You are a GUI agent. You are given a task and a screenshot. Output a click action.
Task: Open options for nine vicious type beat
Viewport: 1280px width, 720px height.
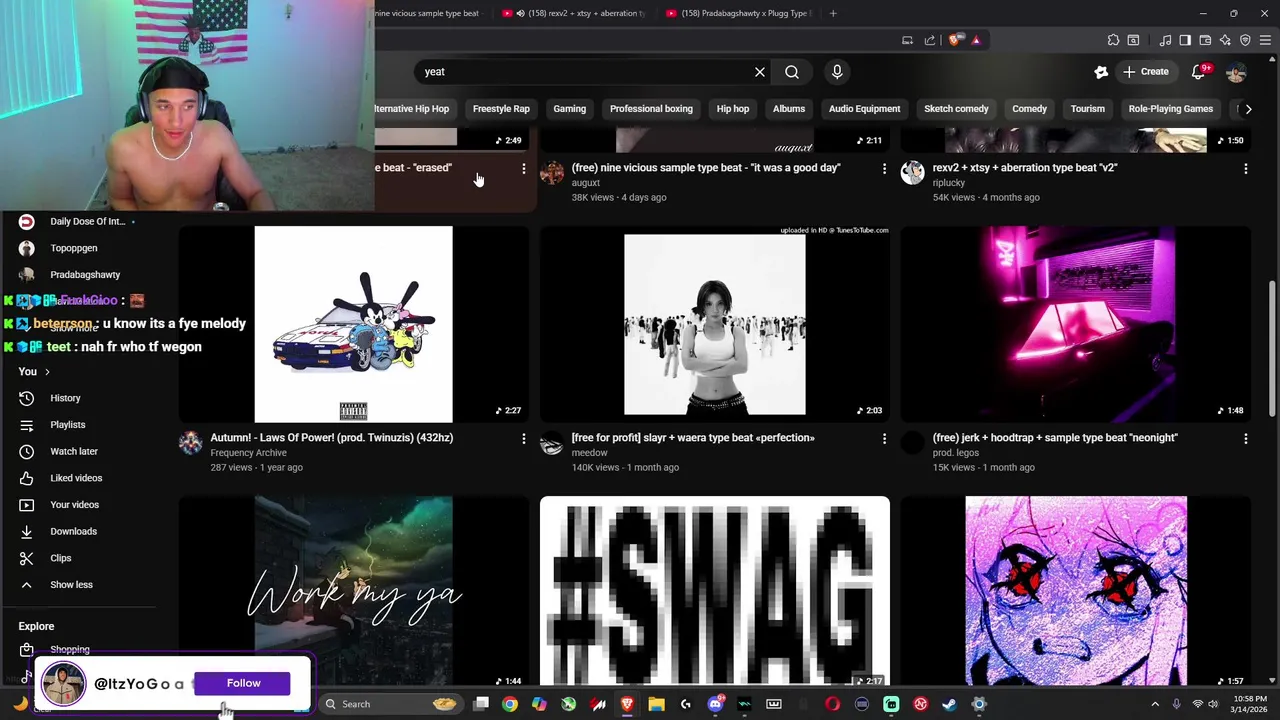click(884, 169)
